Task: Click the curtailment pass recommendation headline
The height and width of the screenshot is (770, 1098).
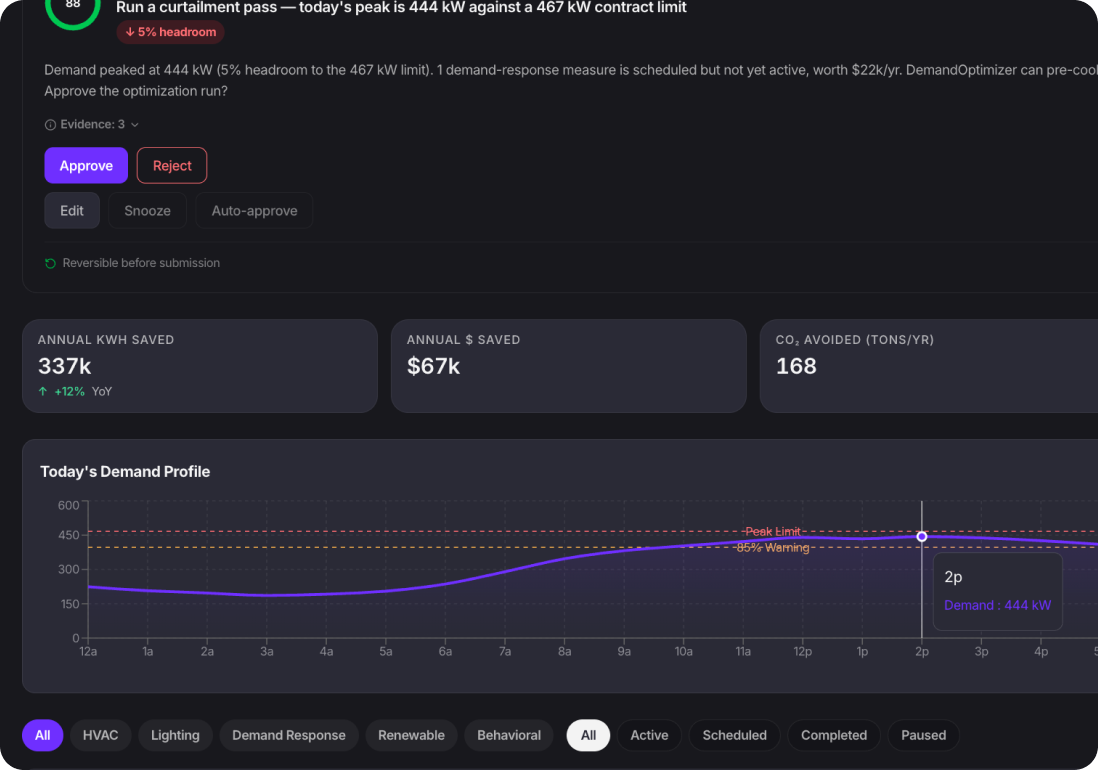Action: tap(401, 8)
